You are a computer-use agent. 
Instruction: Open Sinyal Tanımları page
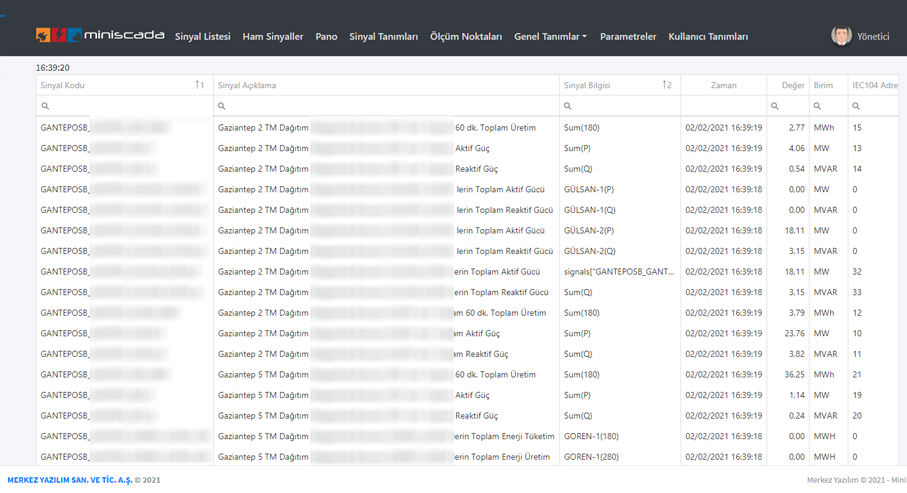point(383,37)
